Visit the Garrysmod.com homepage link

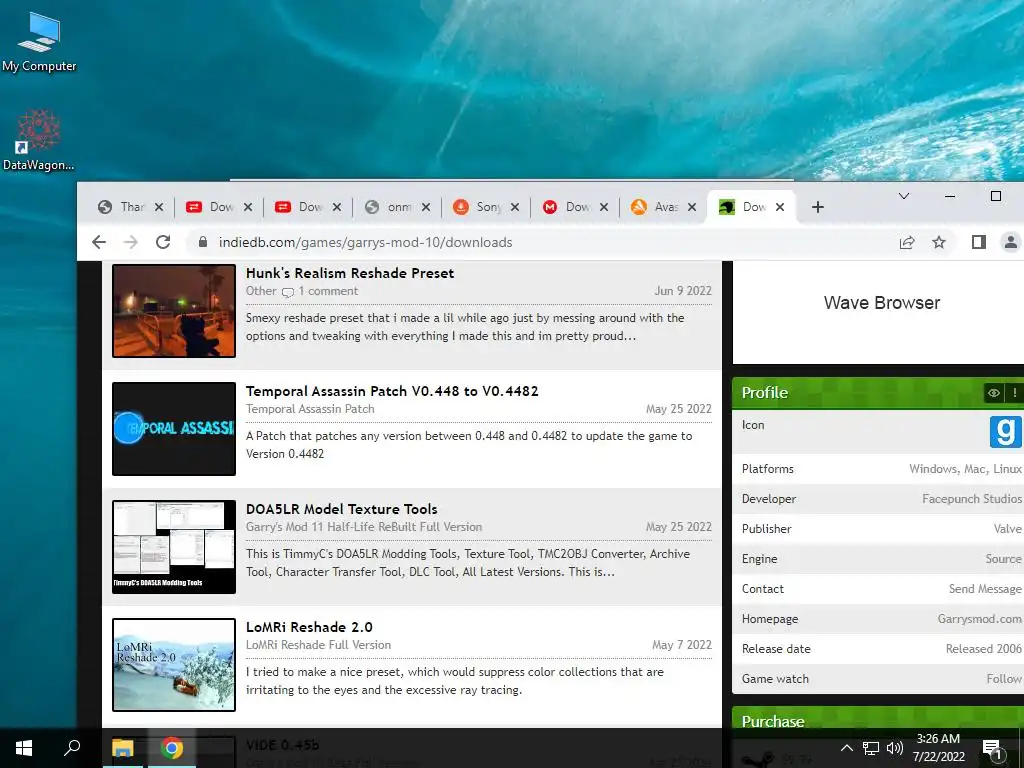980,619
